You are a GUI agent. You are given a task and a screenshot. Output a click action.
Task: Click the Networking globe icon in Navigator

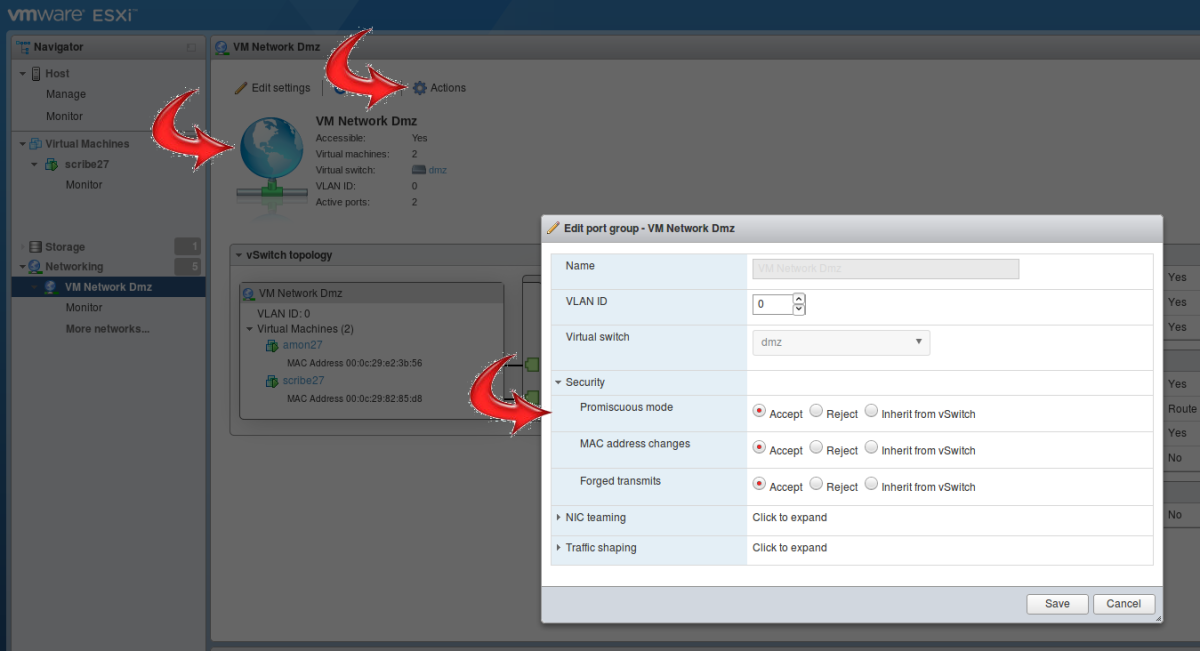point(35,267)
